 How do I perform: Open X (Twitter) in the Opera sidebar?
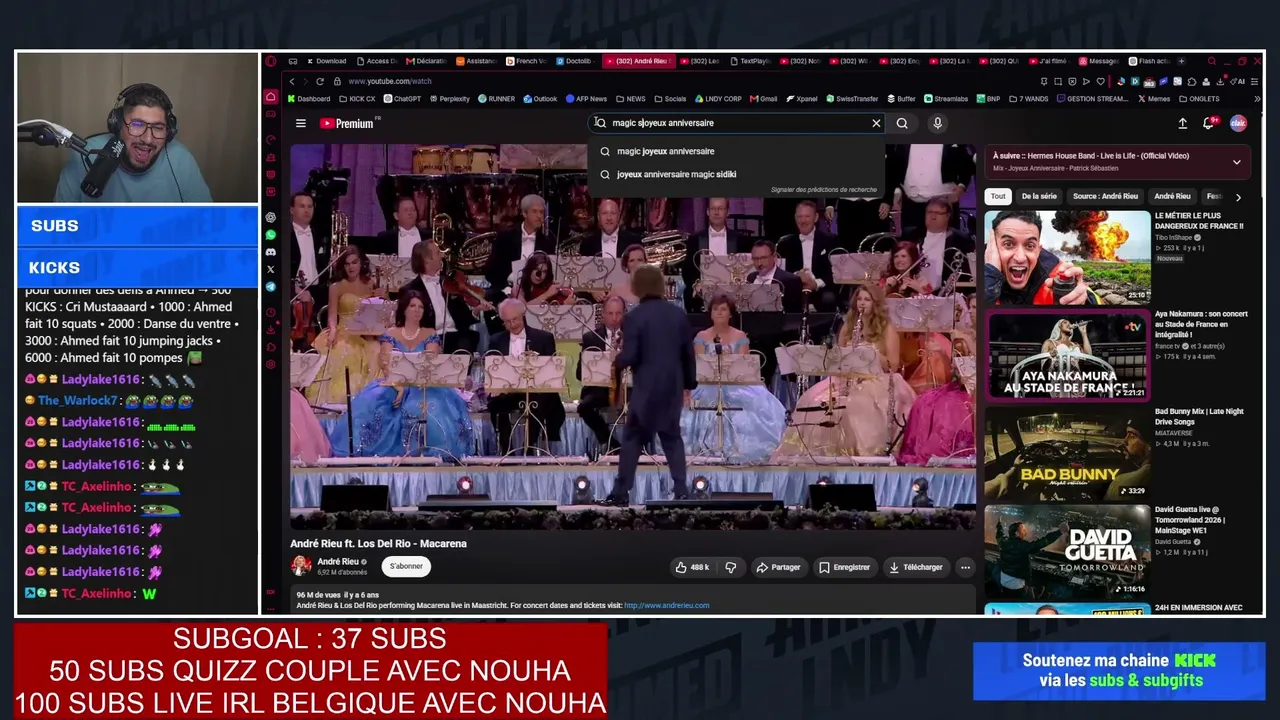click(x=270, y=270)
